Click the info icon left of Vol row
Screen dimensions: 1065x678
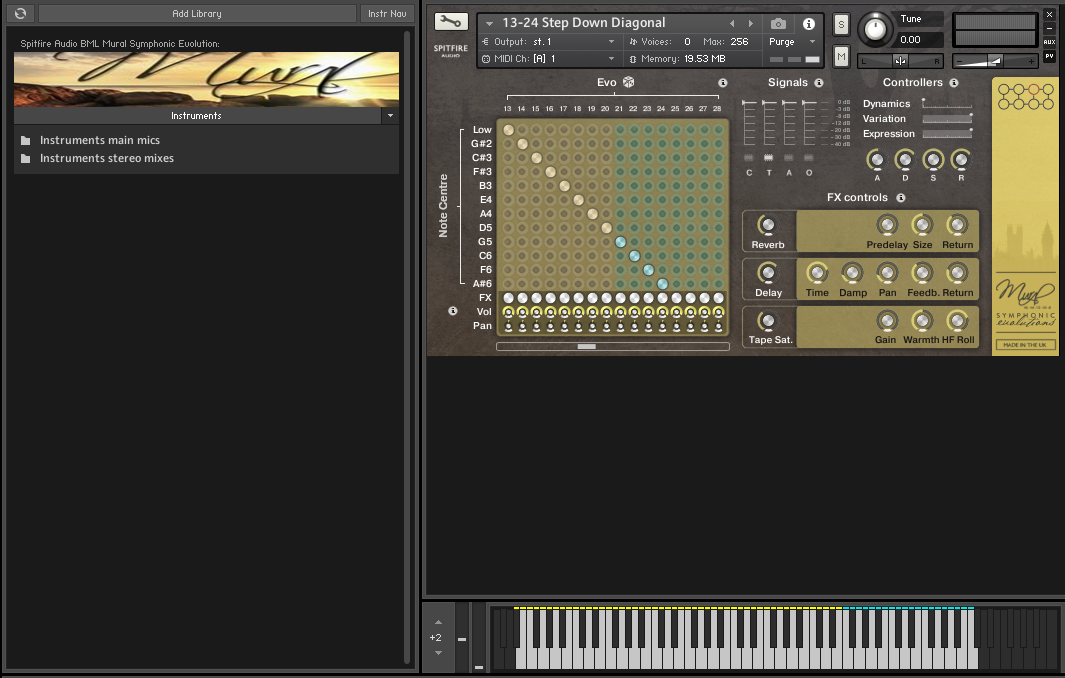point(453,311)
